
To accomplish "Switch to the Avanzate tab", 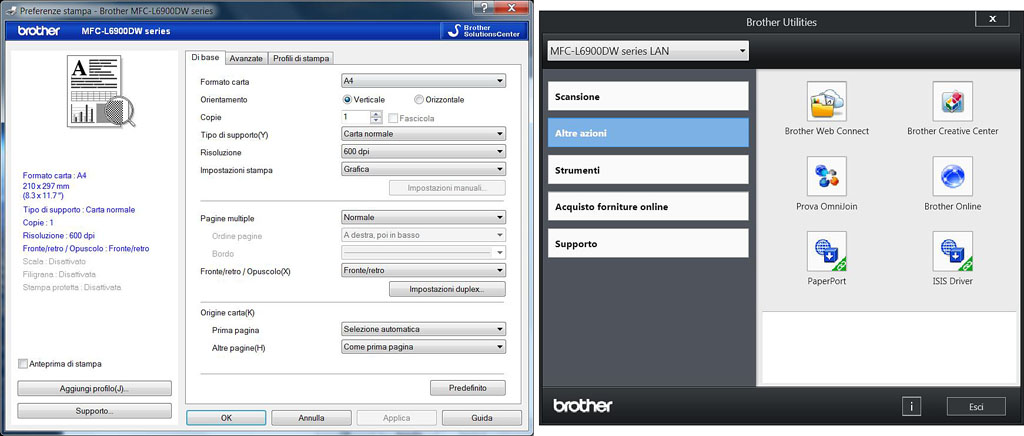I will tap(246, 59).
